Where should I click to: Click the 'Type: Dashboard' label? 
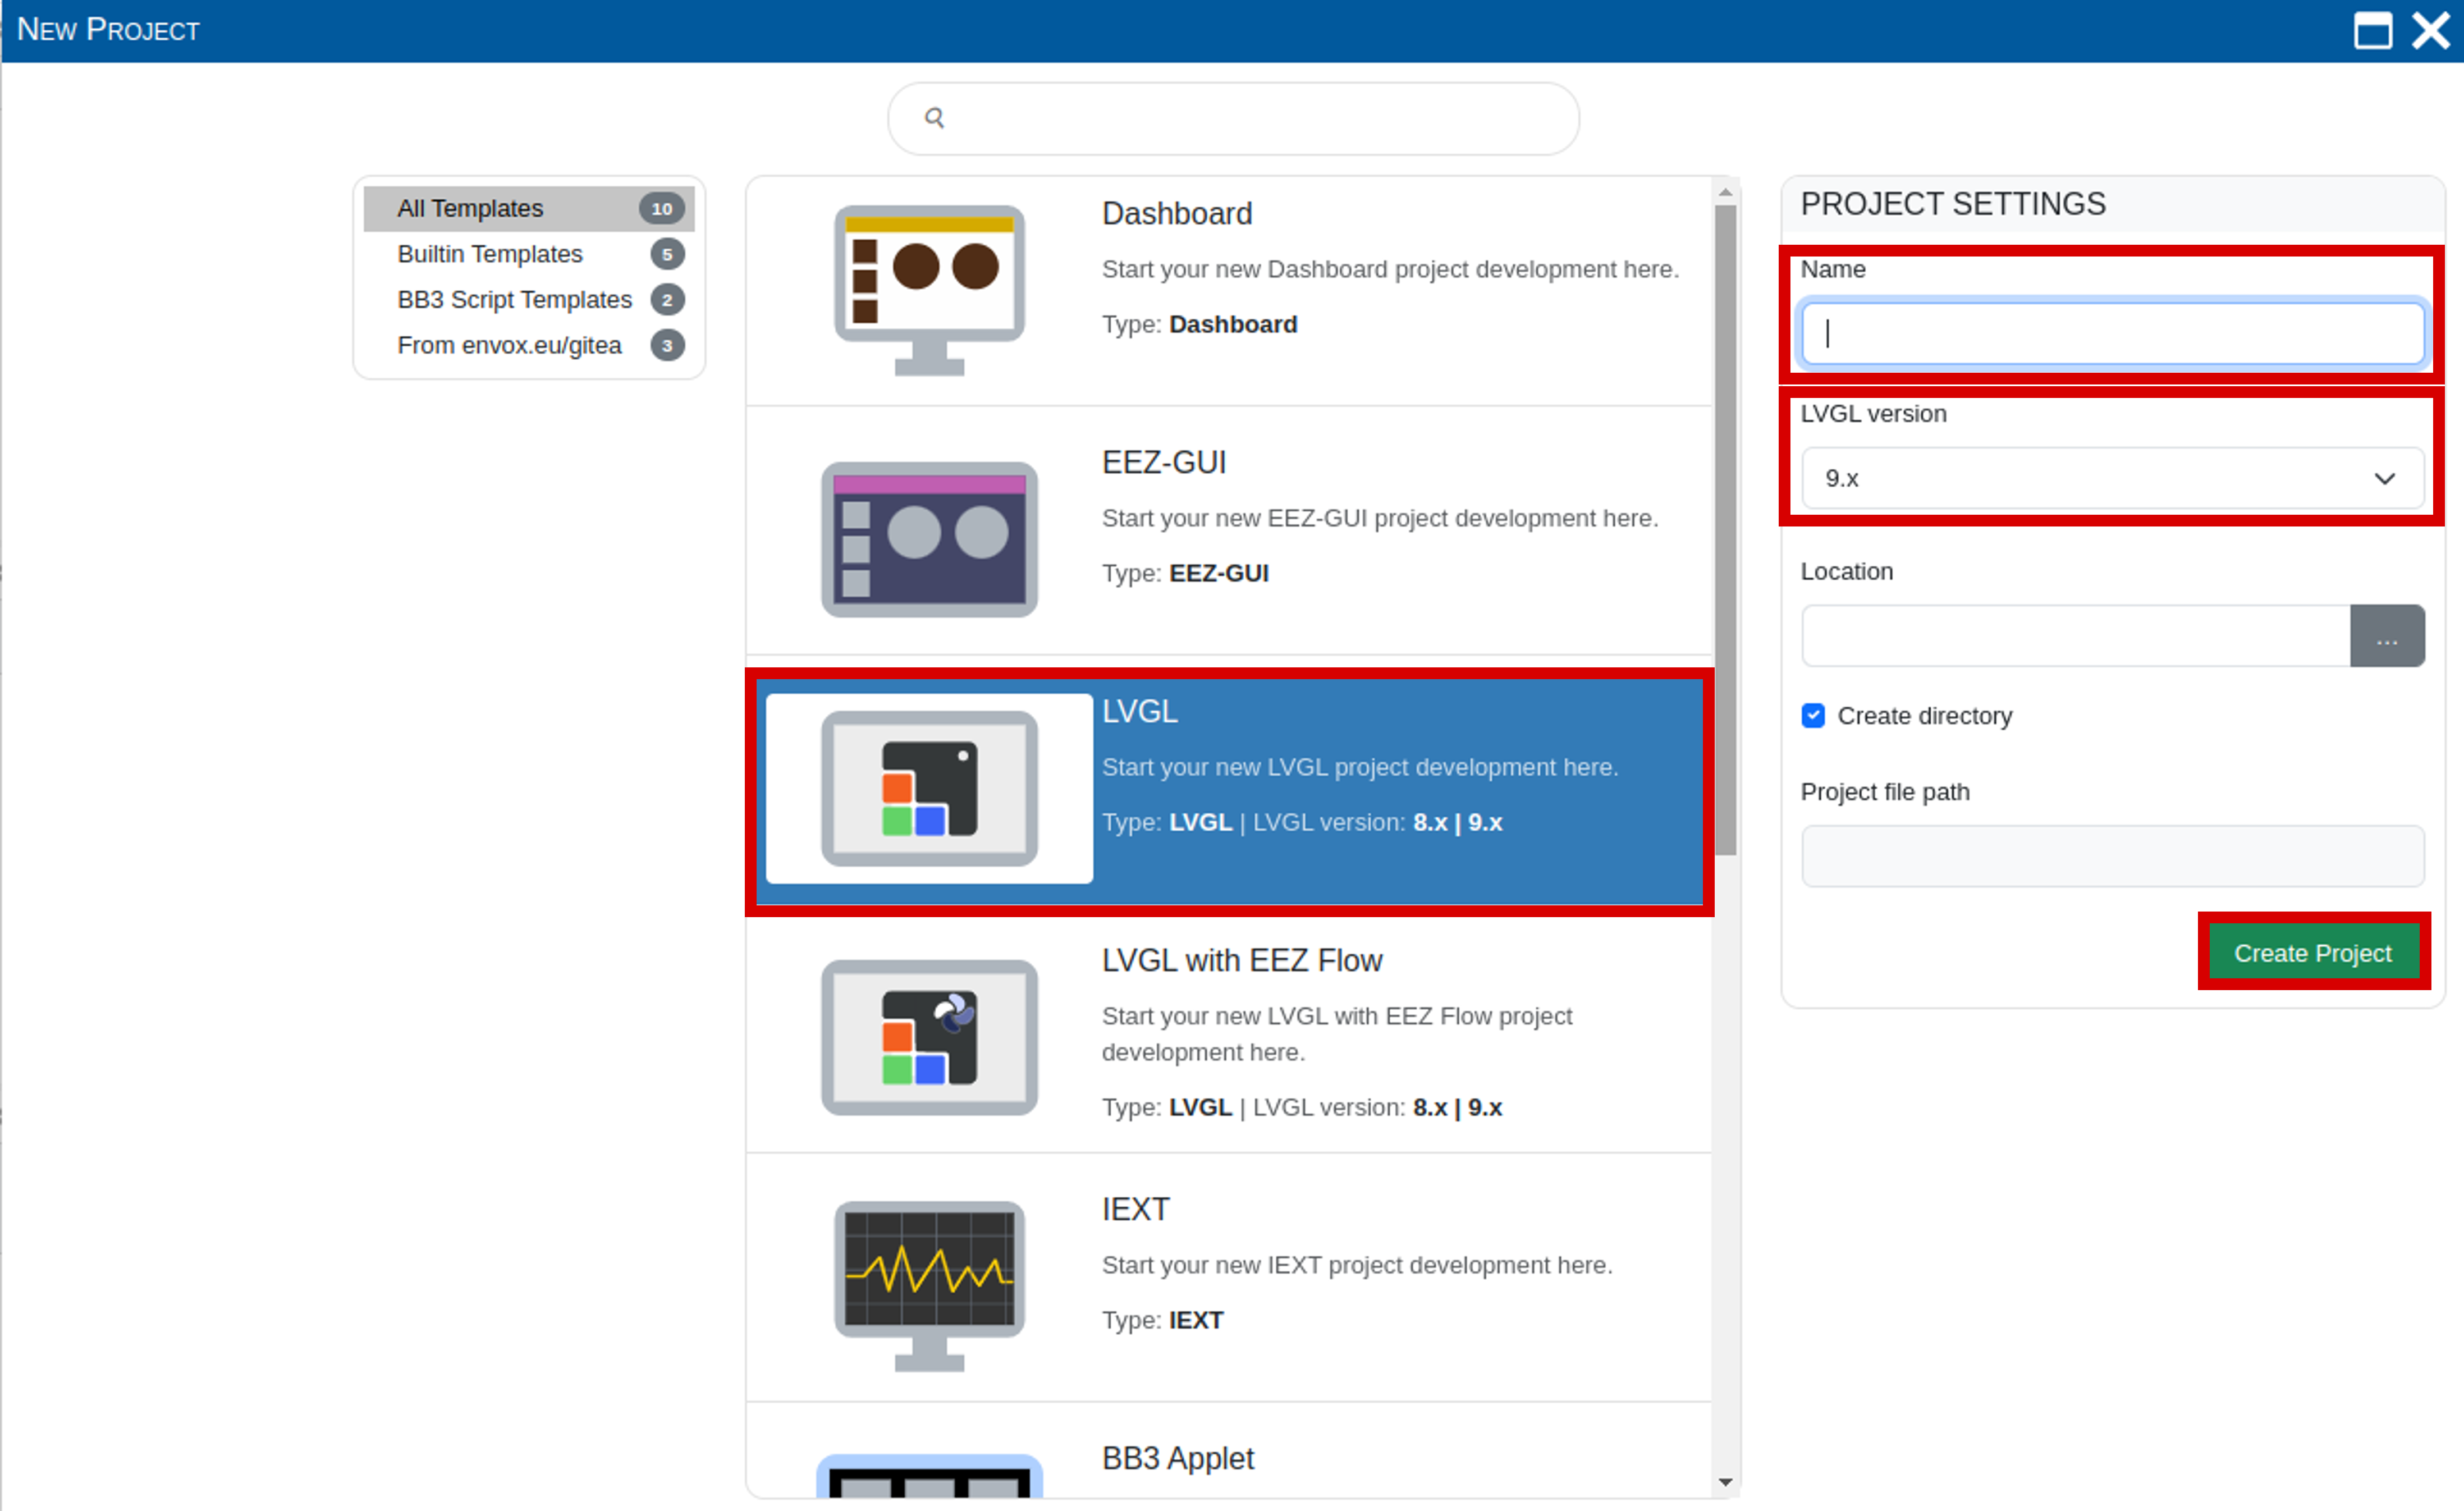pos(1200,324)
